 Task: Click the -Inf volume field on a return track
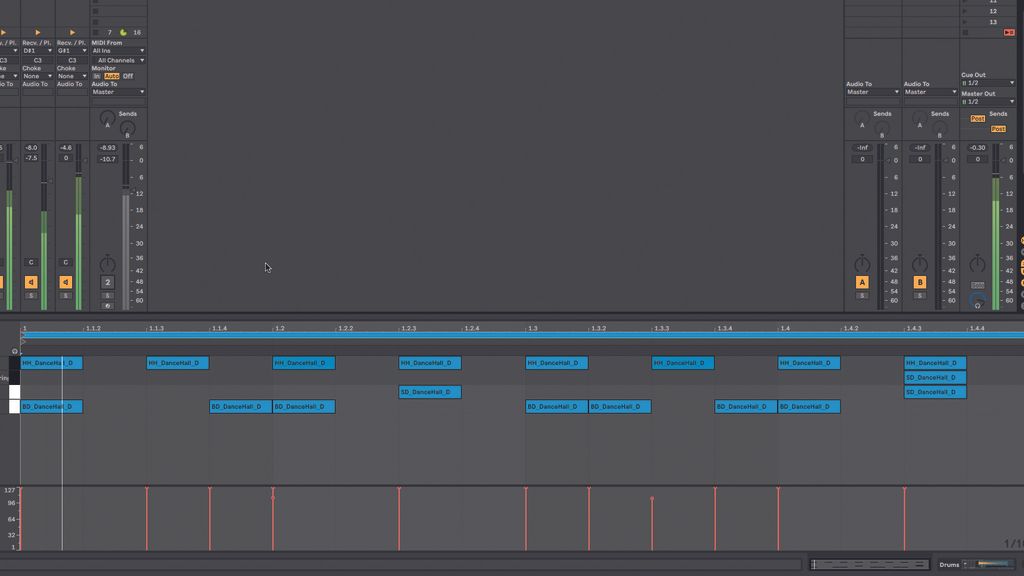[861, 147]
